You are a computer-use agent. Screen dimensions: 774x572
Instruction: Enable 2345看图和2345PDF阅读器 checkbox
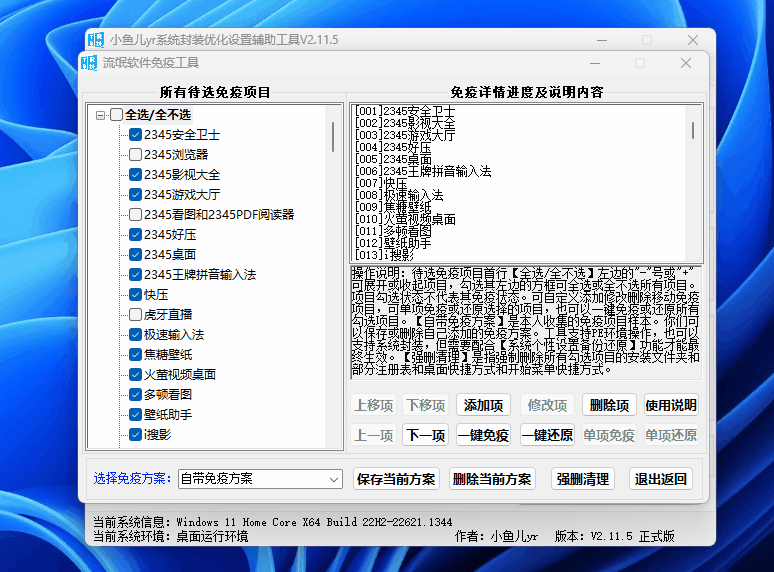click(x=135, y=215)
